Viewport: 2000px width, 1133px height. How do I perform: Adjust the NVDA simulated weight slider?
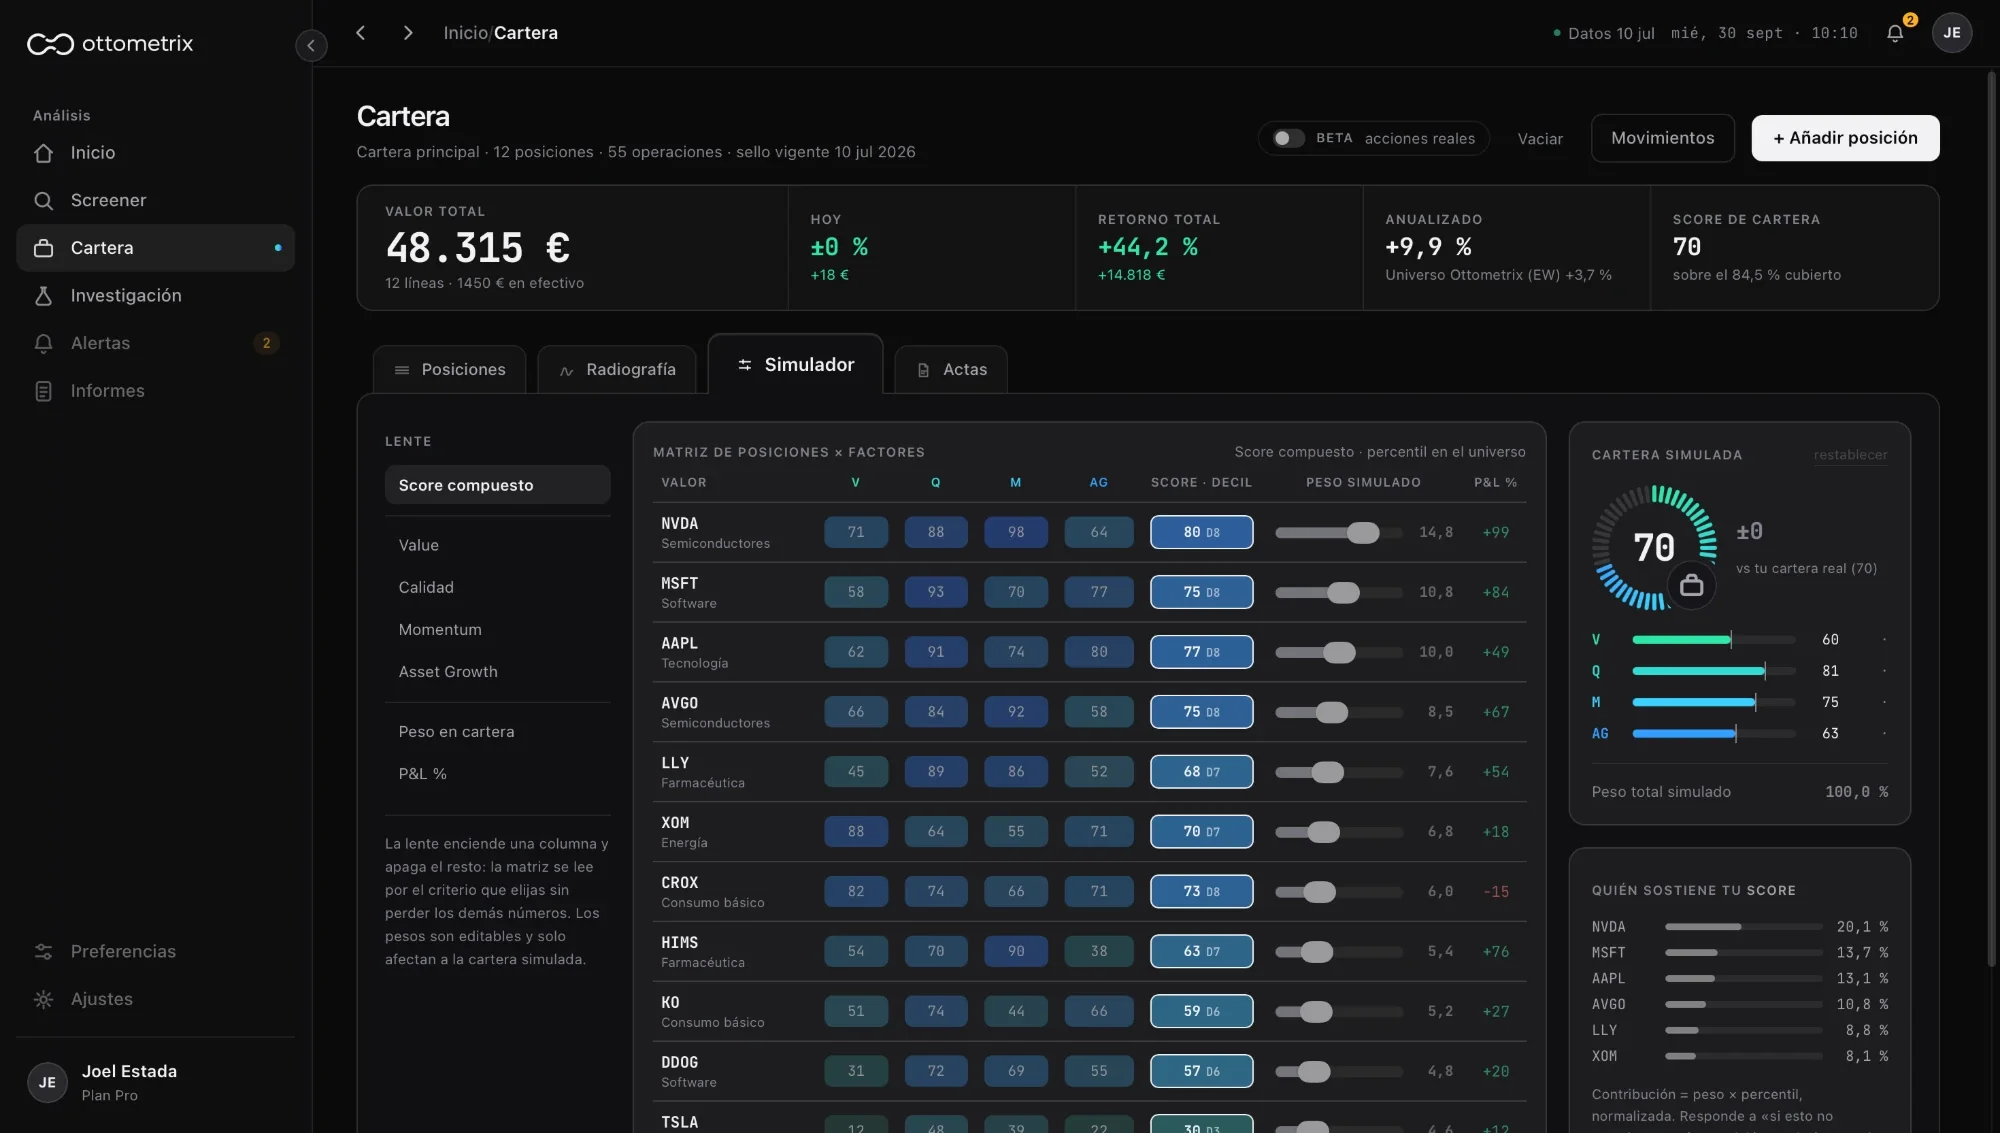click(1338, 533)
